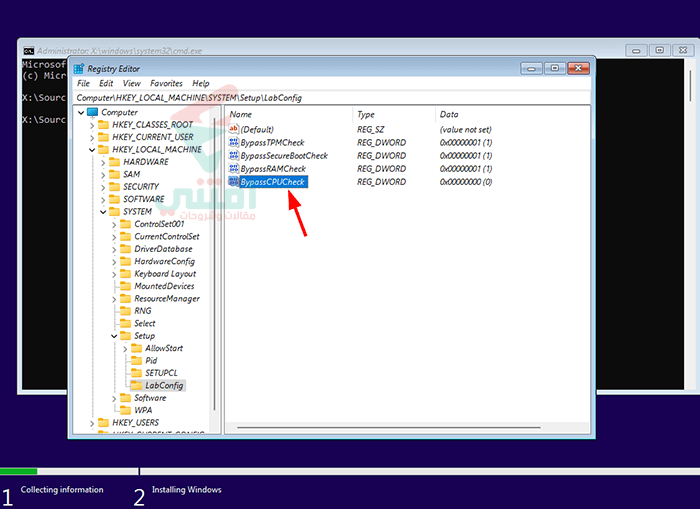The height and width of the screenshot is (509, 700).
Task: Close the Registry Editor window
Action: 578,68
